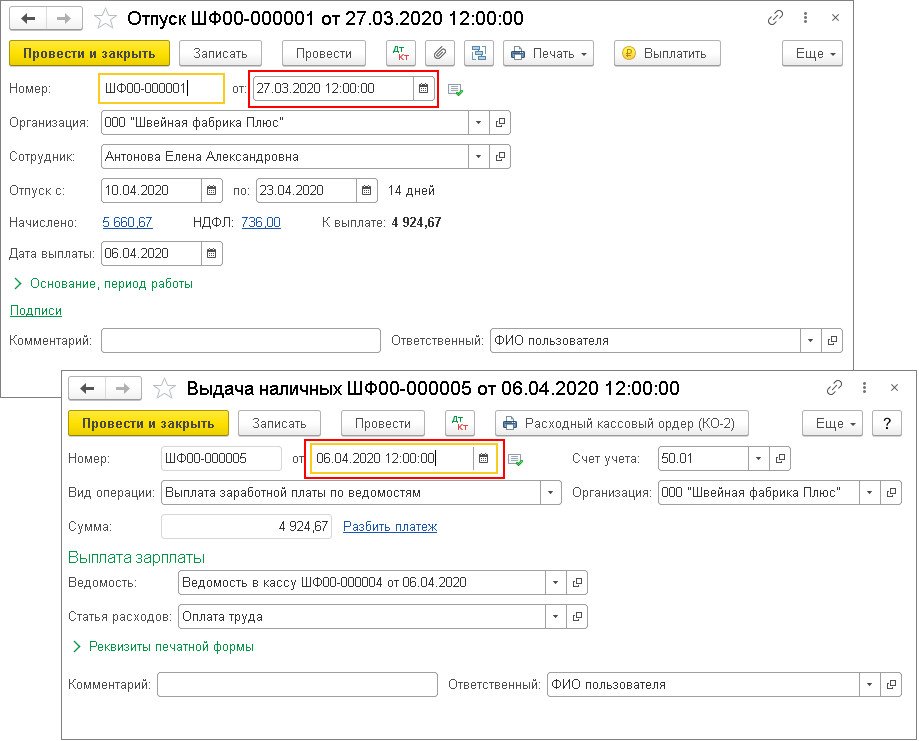Open the Организация dropdown in Отпуск form
Viewport: 919px width, 741px height.
pyautogui.click(x=479, y=123)
